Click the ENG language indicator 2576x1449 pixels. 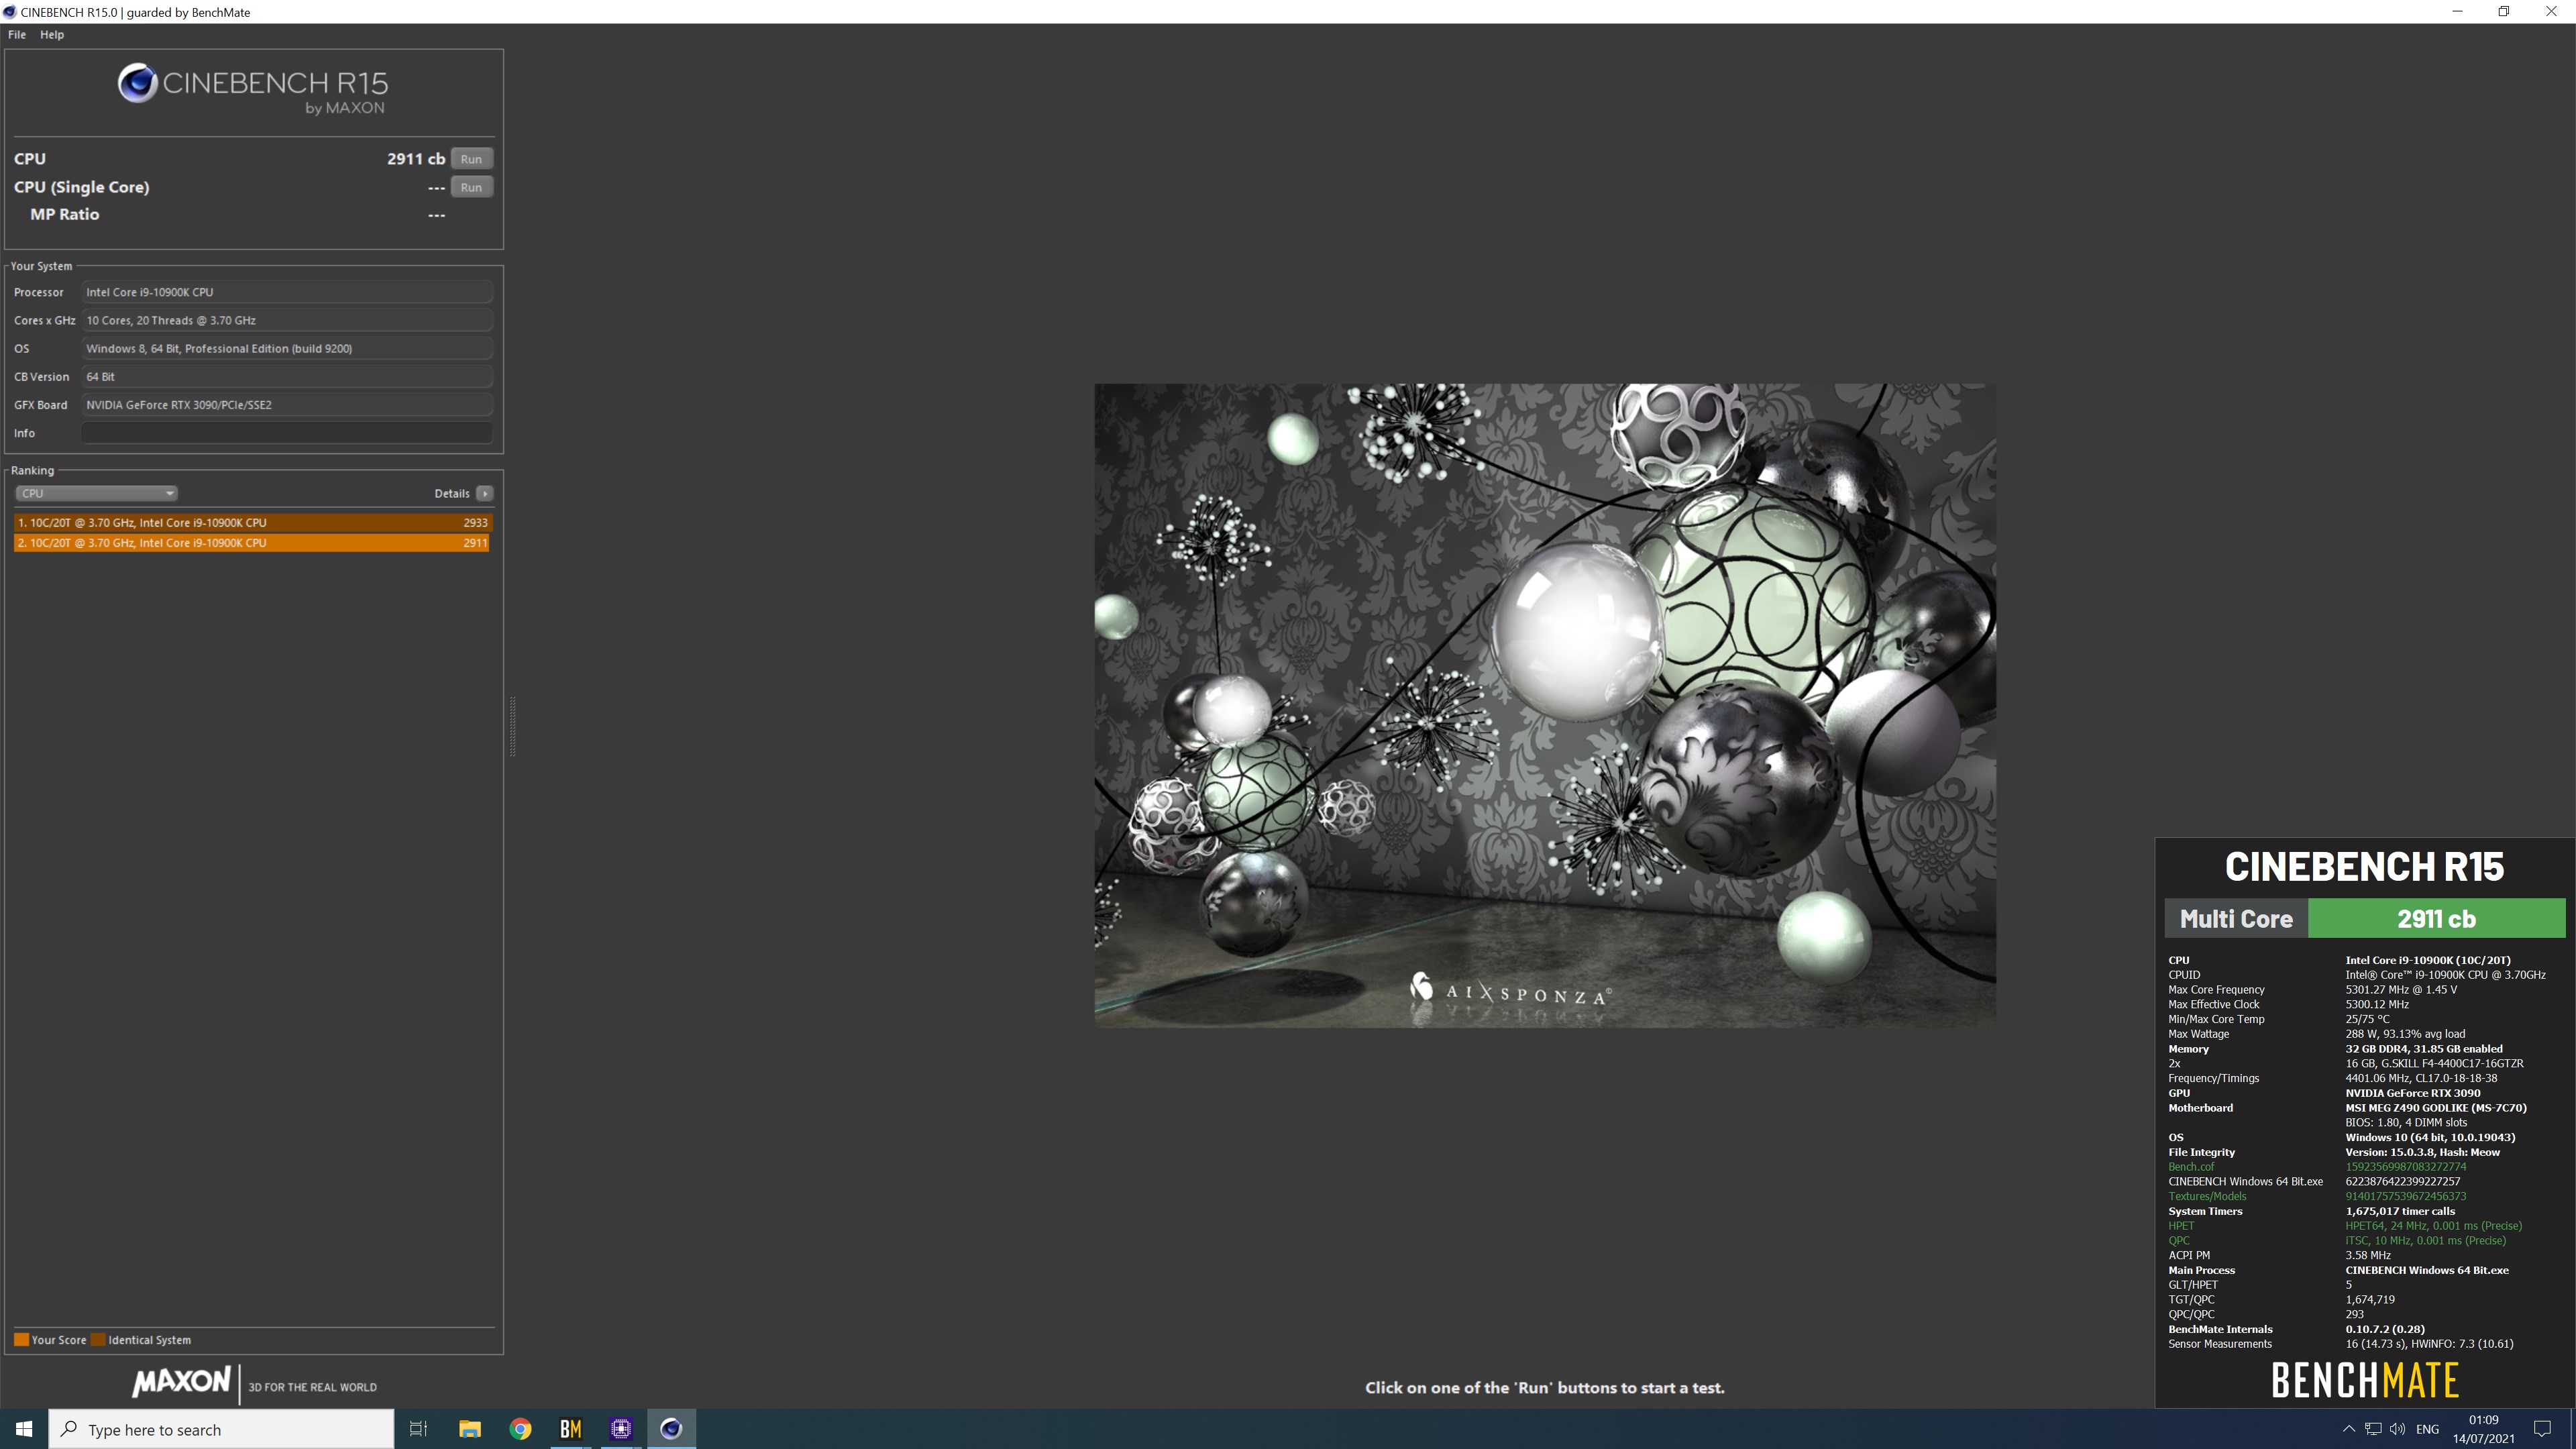2427,1429
